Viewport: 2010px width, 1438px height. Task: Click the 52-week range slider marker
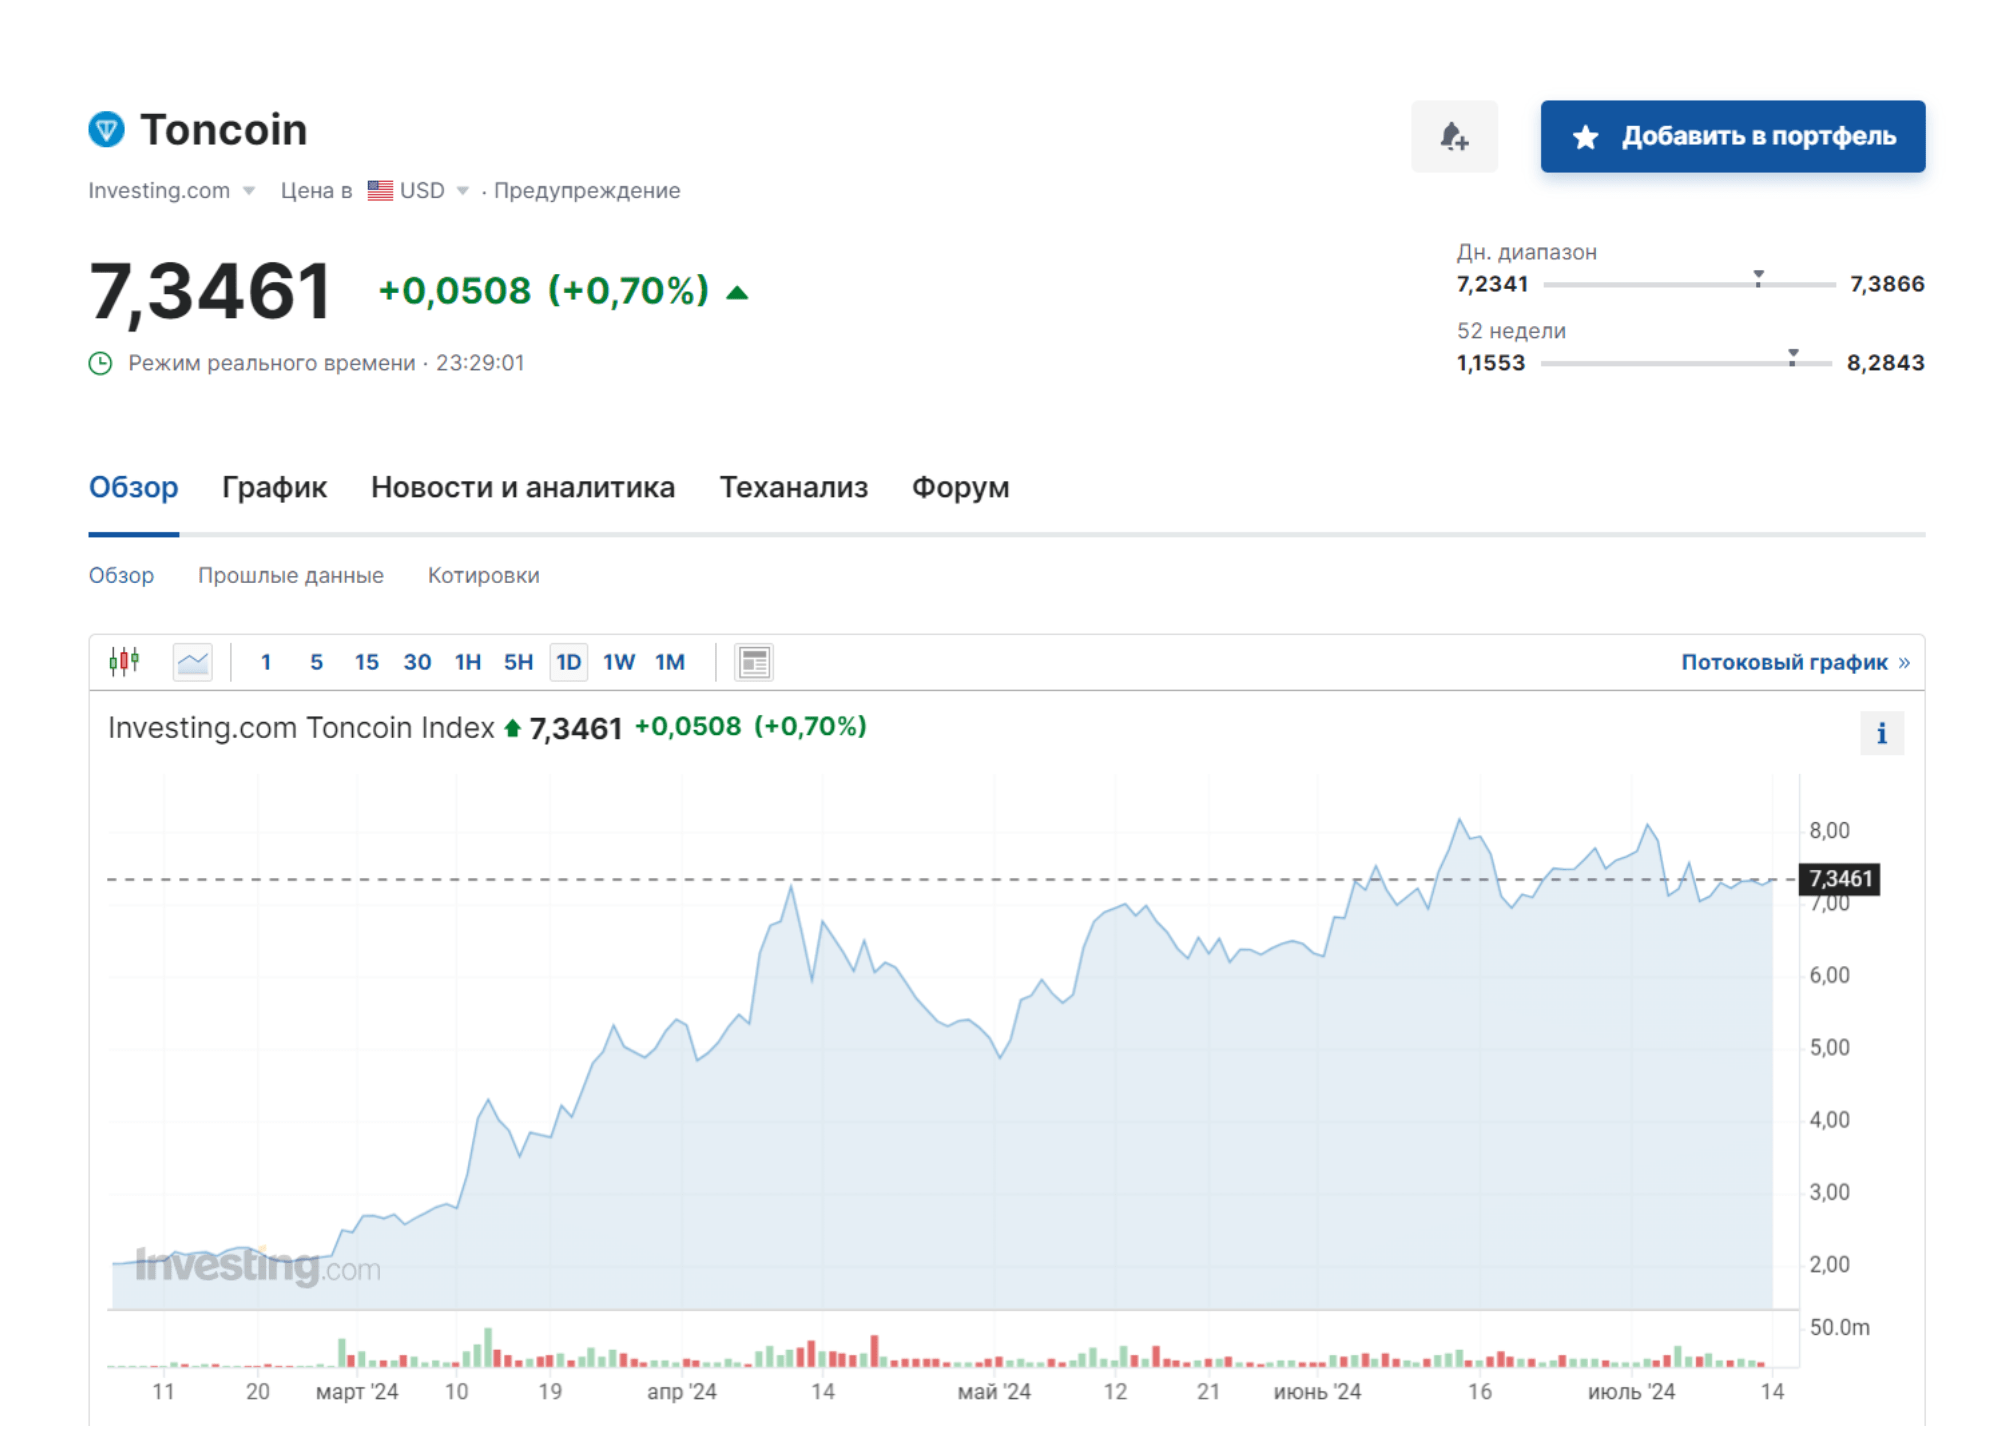pos(1792,356)
